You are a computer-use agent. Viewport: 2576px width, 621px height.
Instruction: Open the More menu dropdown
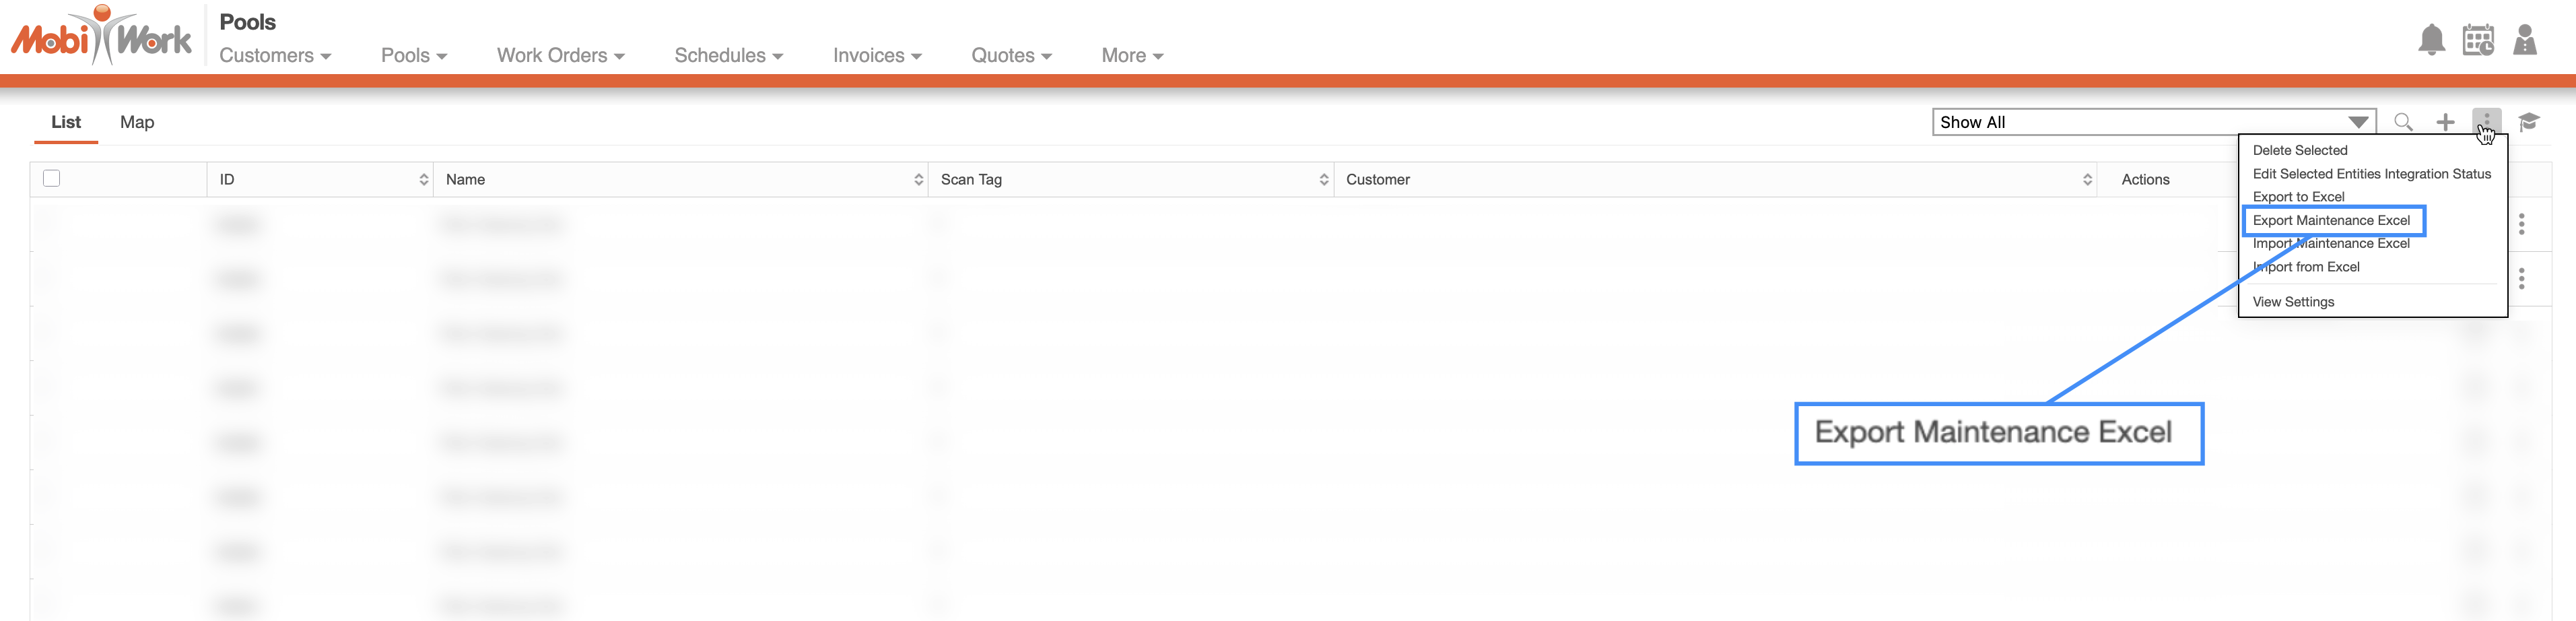point(1132,56)
